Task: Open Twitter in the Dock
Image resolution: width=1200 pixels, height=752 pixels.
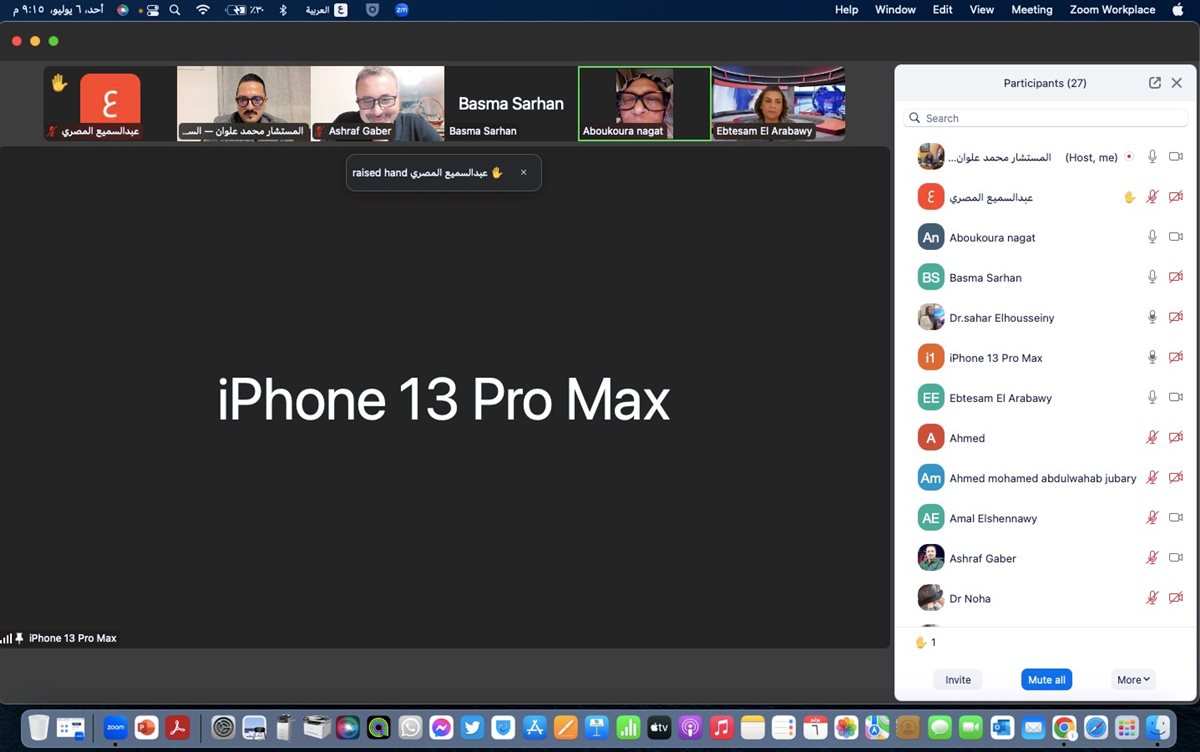Action: 472,727
